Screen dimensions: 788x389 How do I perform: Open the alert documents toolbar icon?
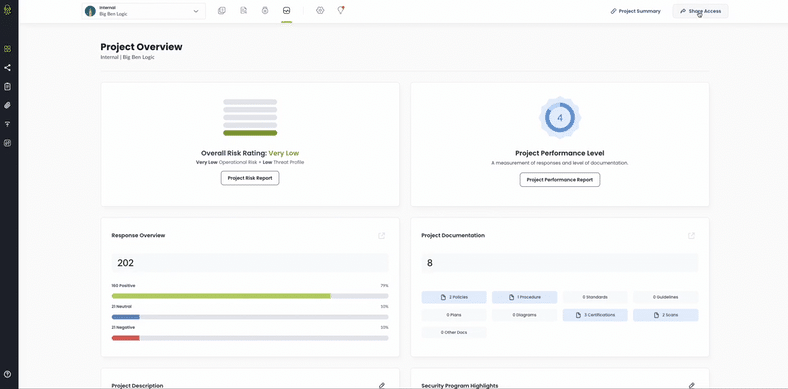click(x=222, y=11)
